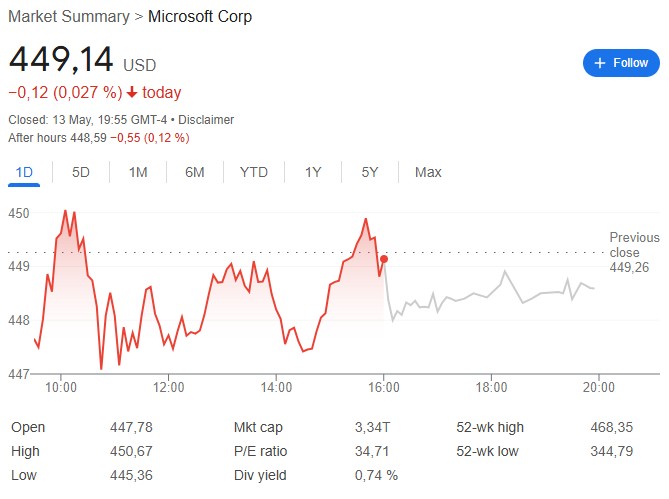
Task: Click the Market Summary breadcrumb
Action: tap(68, 17)
